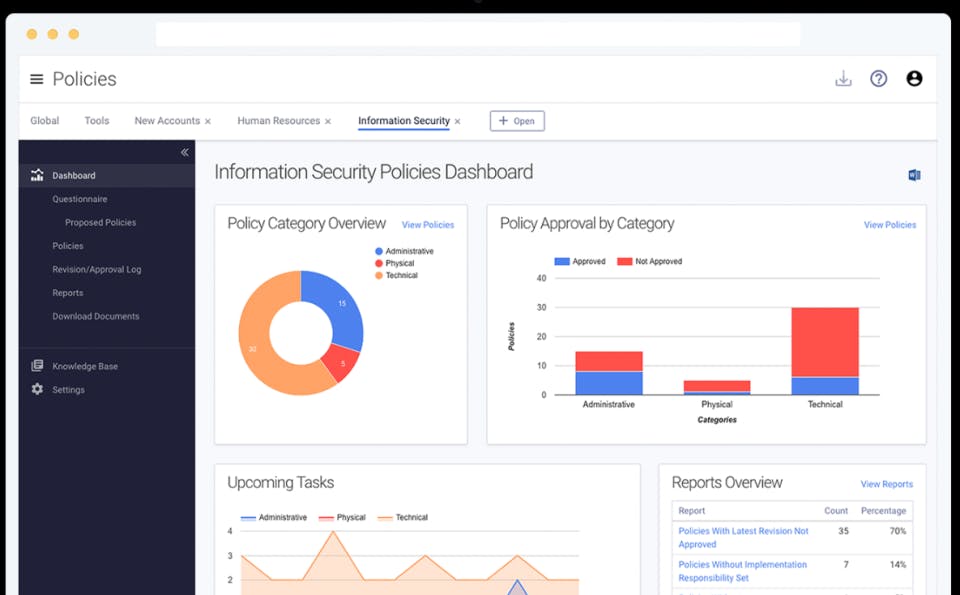Switch to the Global tab
Screen dimensions: 960x595
tap(45, 121)
